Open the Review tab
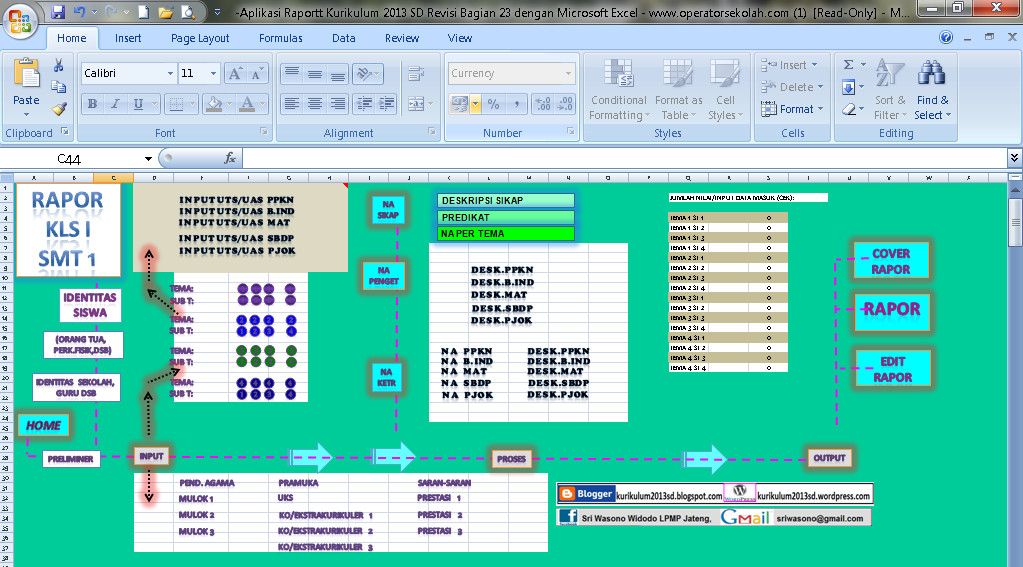Screen dimensions: 1023x567 tap(402, 38)
